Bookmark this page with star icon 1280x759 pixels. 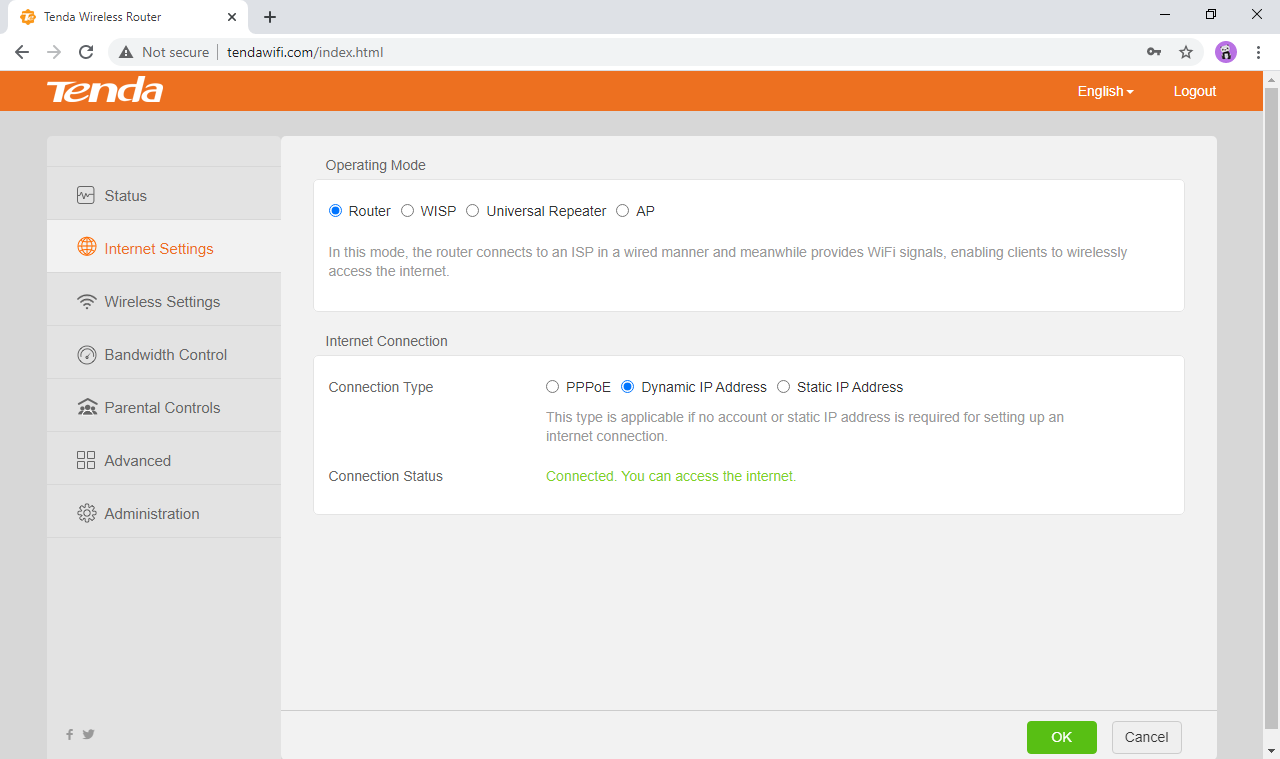(1186, 52)
